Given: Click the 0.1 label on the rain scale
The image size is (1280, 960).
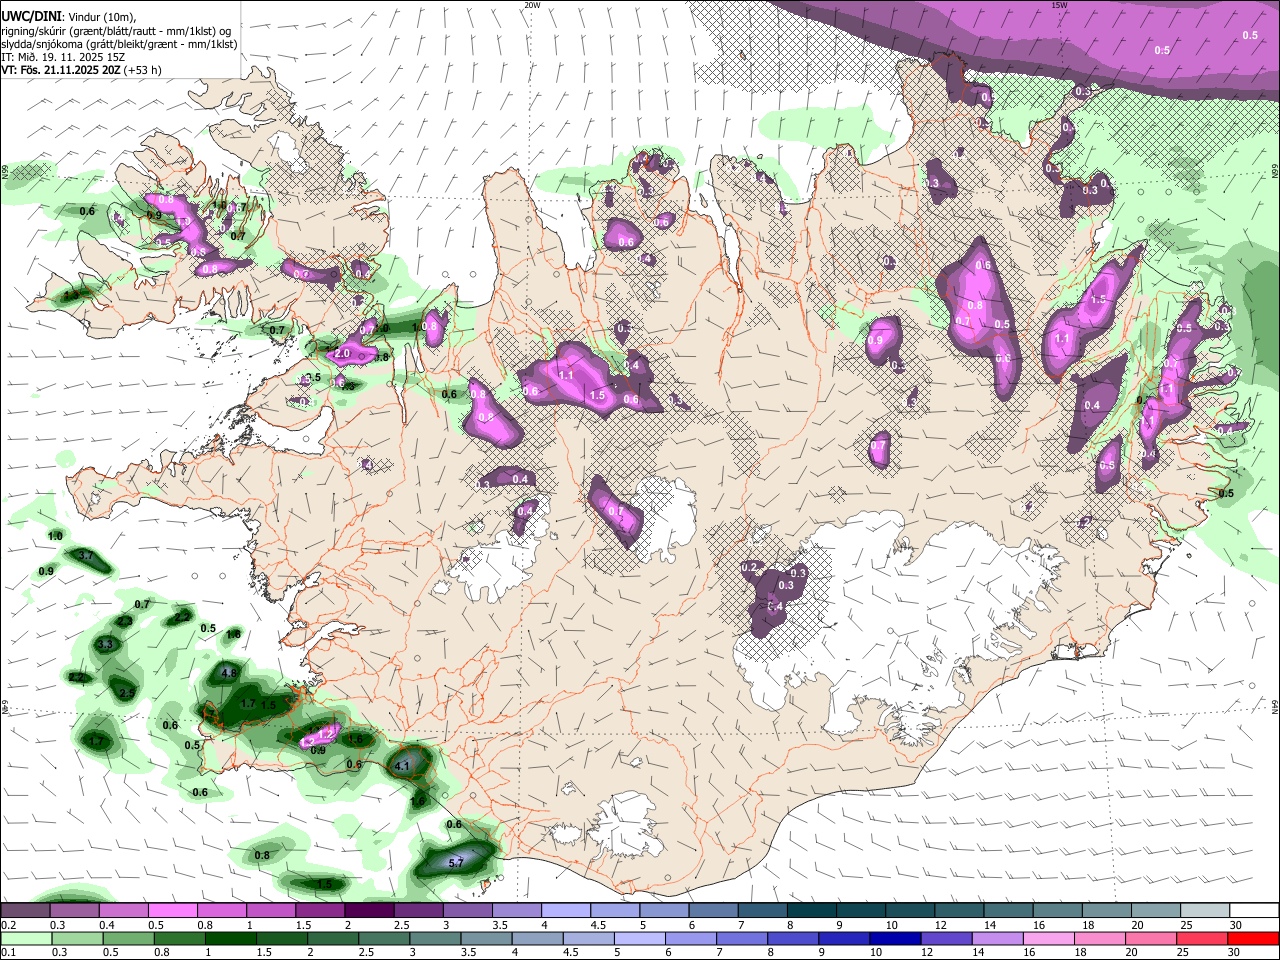Looking at the screenshot, I should (8, 953).
